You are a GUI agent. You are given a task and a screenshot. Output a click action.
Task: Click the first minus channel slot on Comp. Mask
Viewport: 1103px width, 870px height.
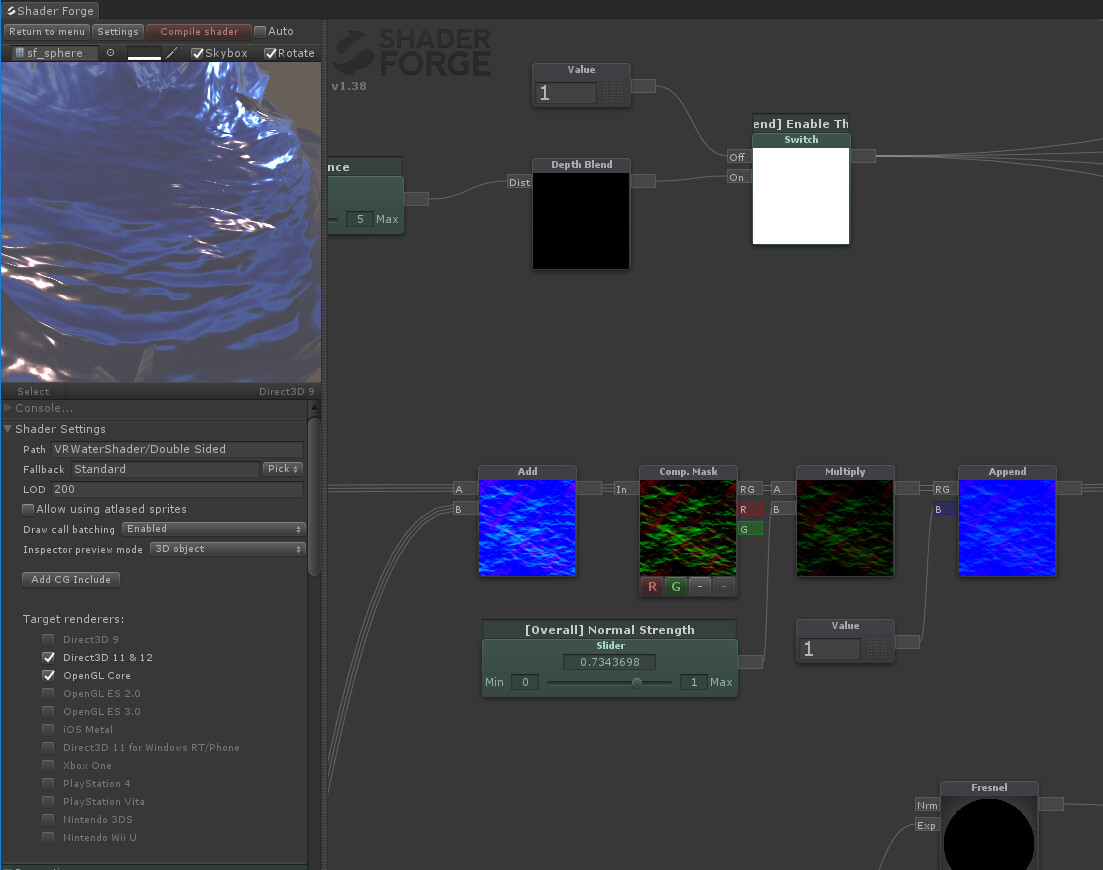click(700, 587)
